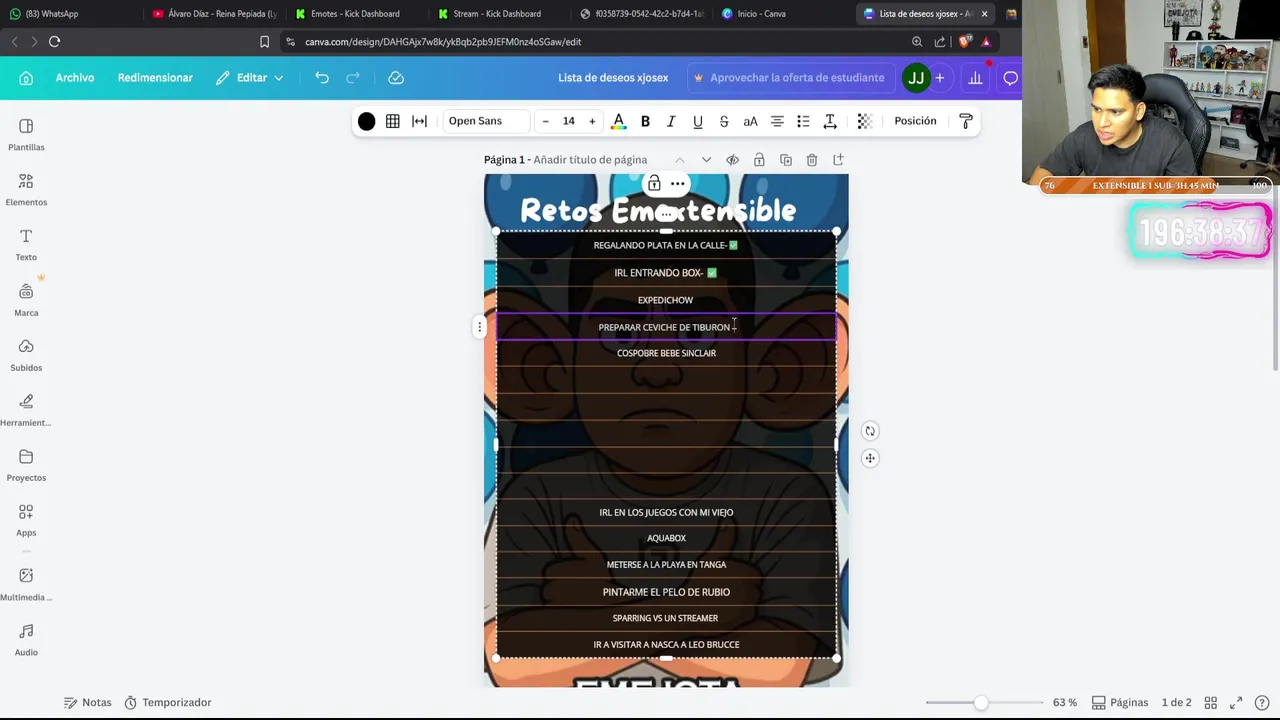Open the Marca brand panel
The width and height of the screenshot is (1280, 720).
pos(26,300)
